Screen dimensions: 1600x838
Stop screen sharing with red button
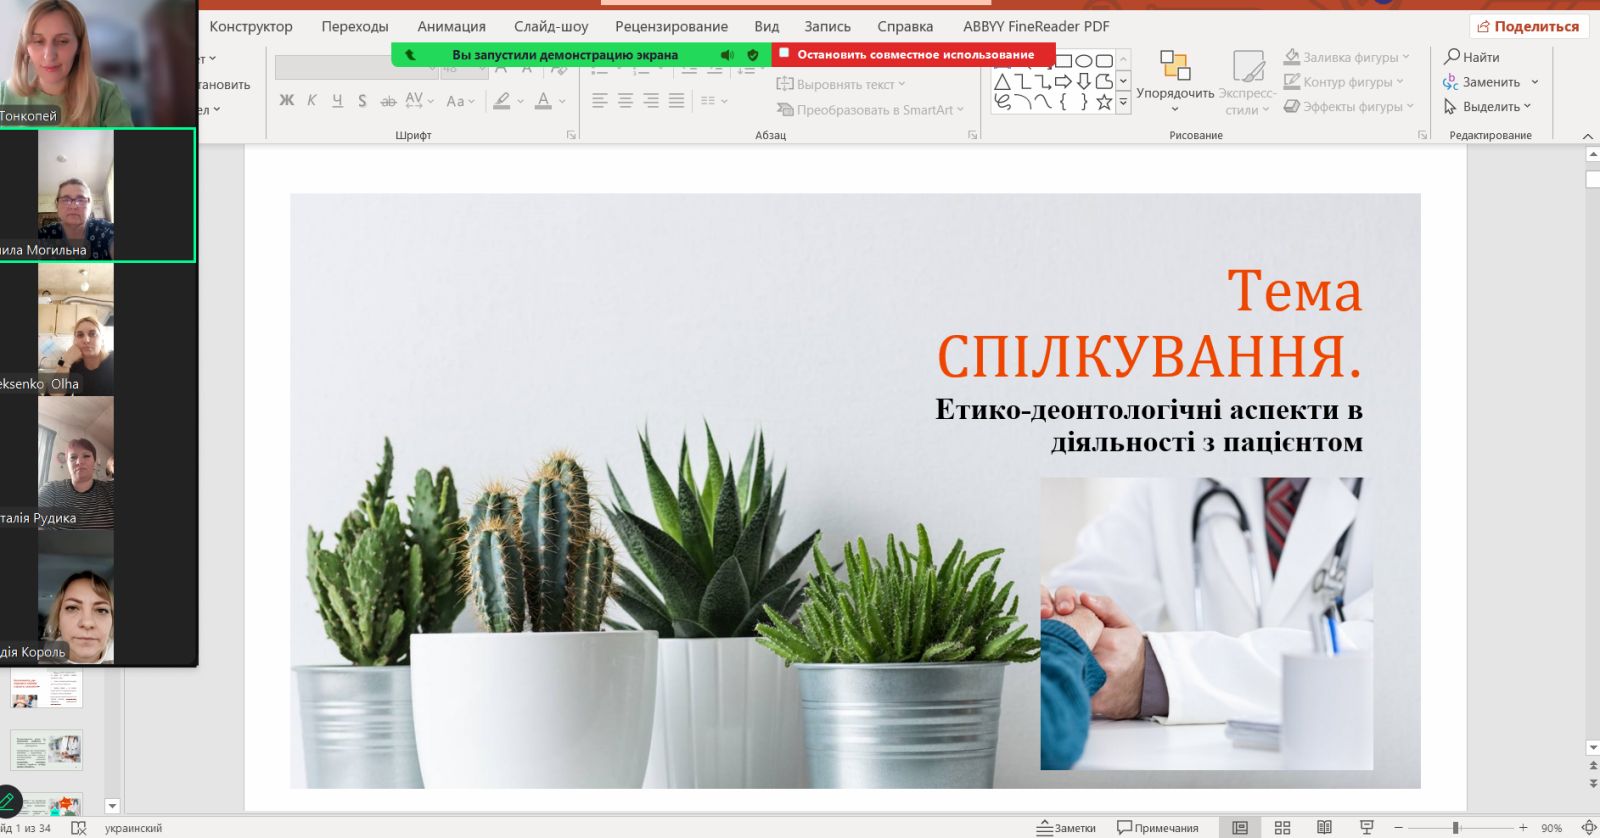click(914, 54)
